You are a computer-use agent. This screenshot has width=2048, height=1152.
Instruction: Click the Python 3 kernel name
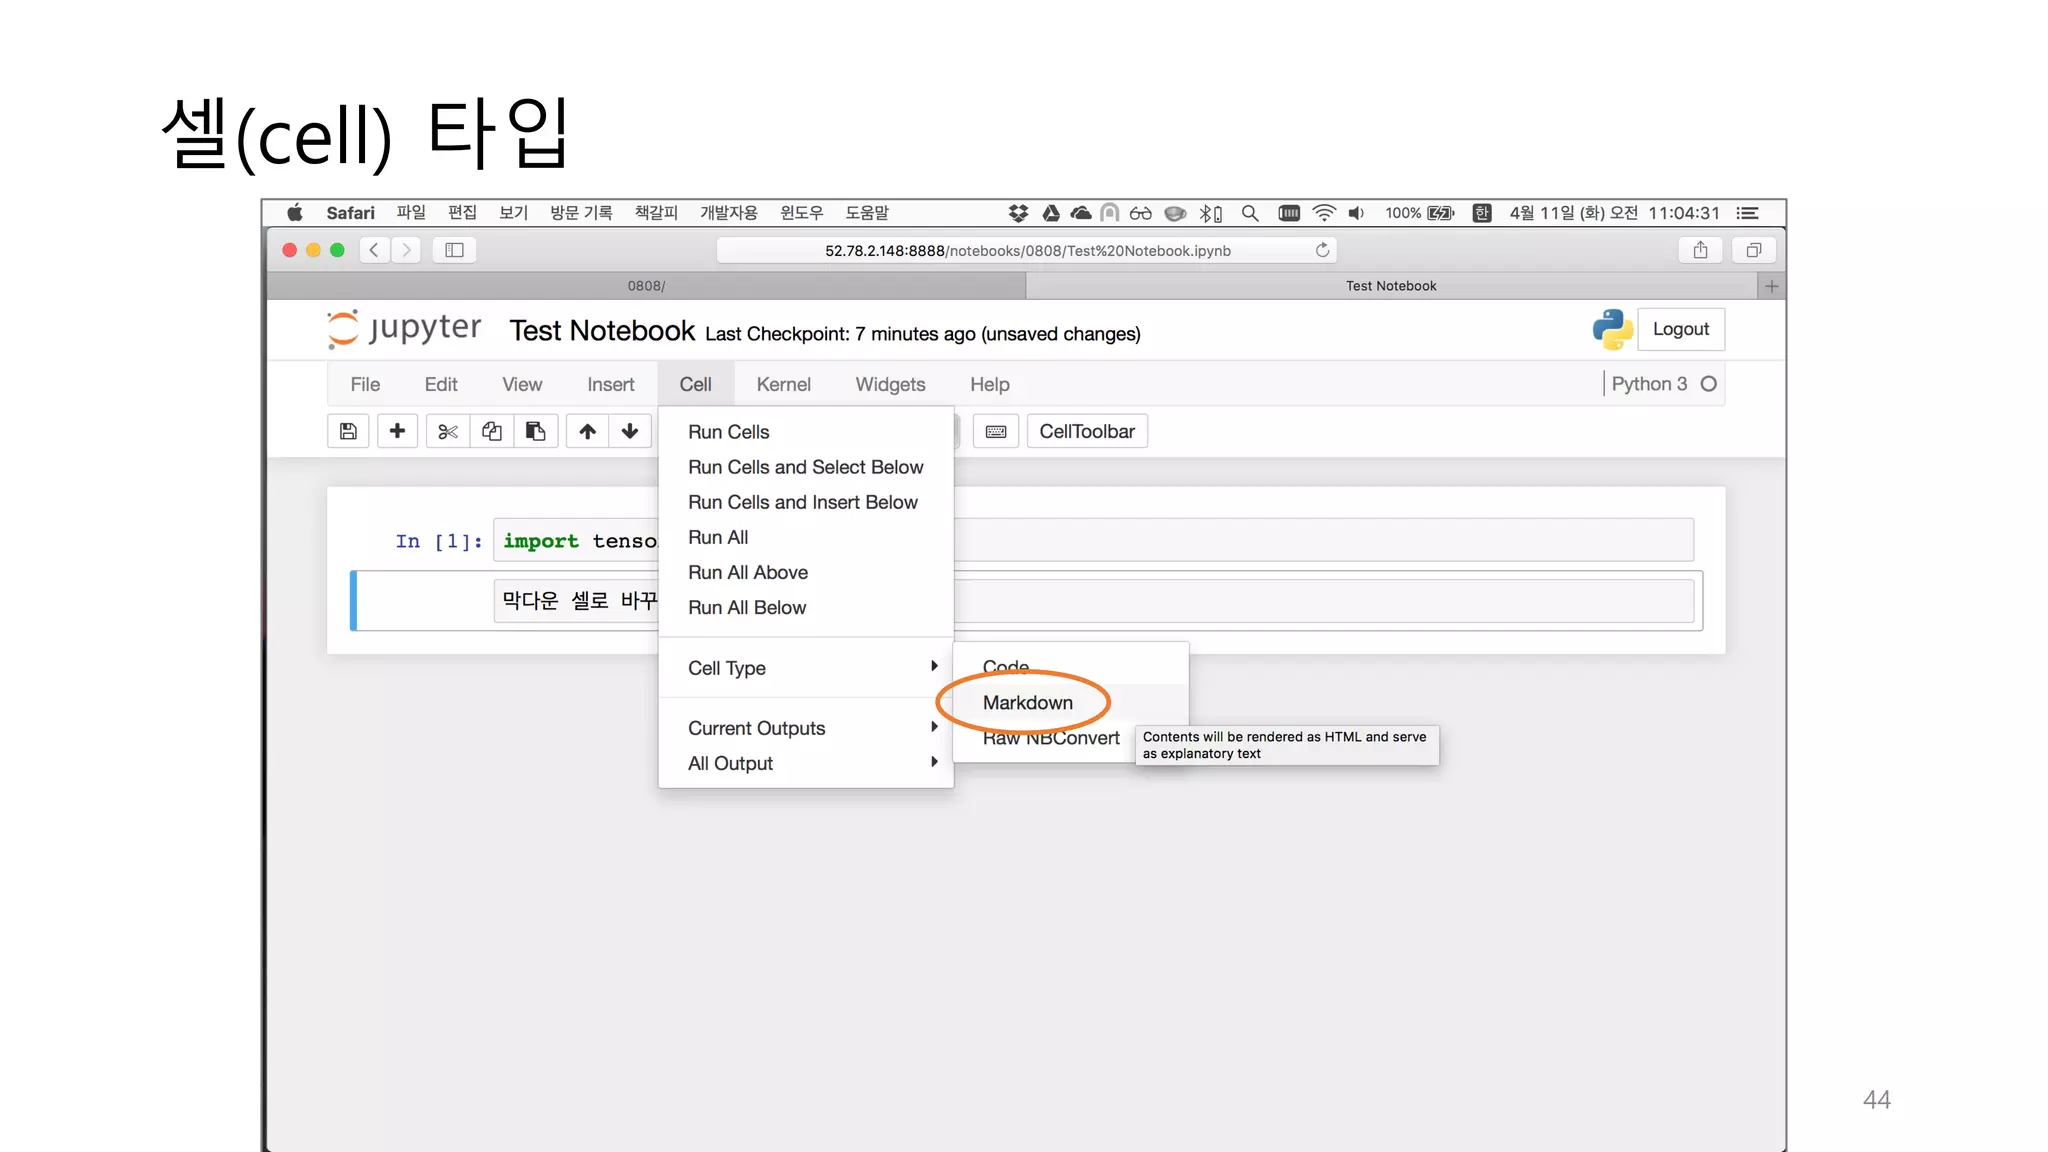click(1649, 384)
